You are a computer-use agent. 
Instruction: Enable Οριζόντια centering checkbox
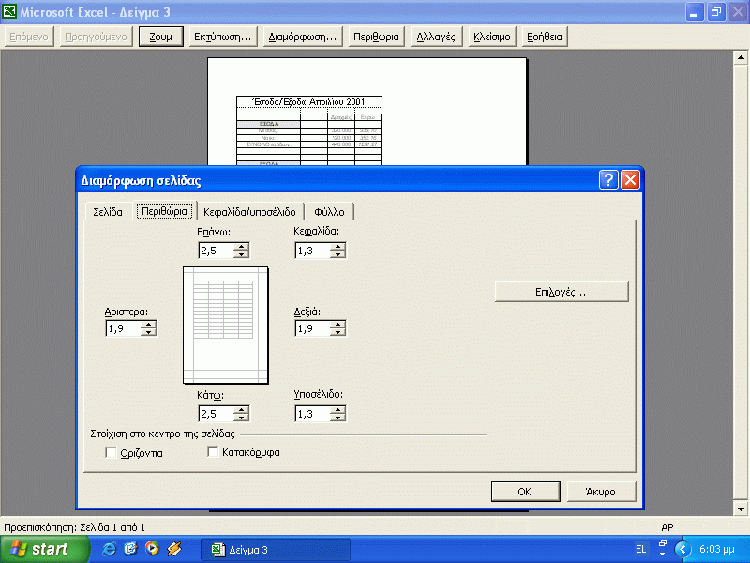click(x=111, y=453)
